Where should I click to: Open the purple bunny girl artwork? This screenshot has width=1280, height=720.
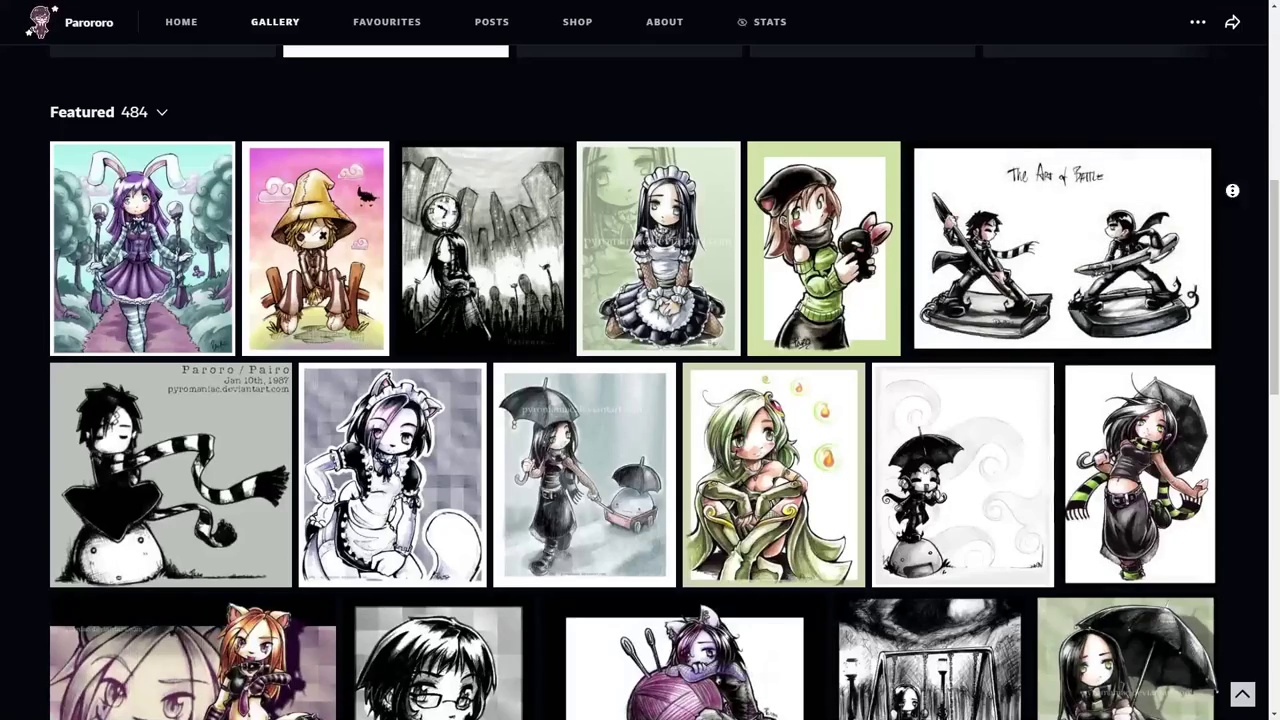142,248
